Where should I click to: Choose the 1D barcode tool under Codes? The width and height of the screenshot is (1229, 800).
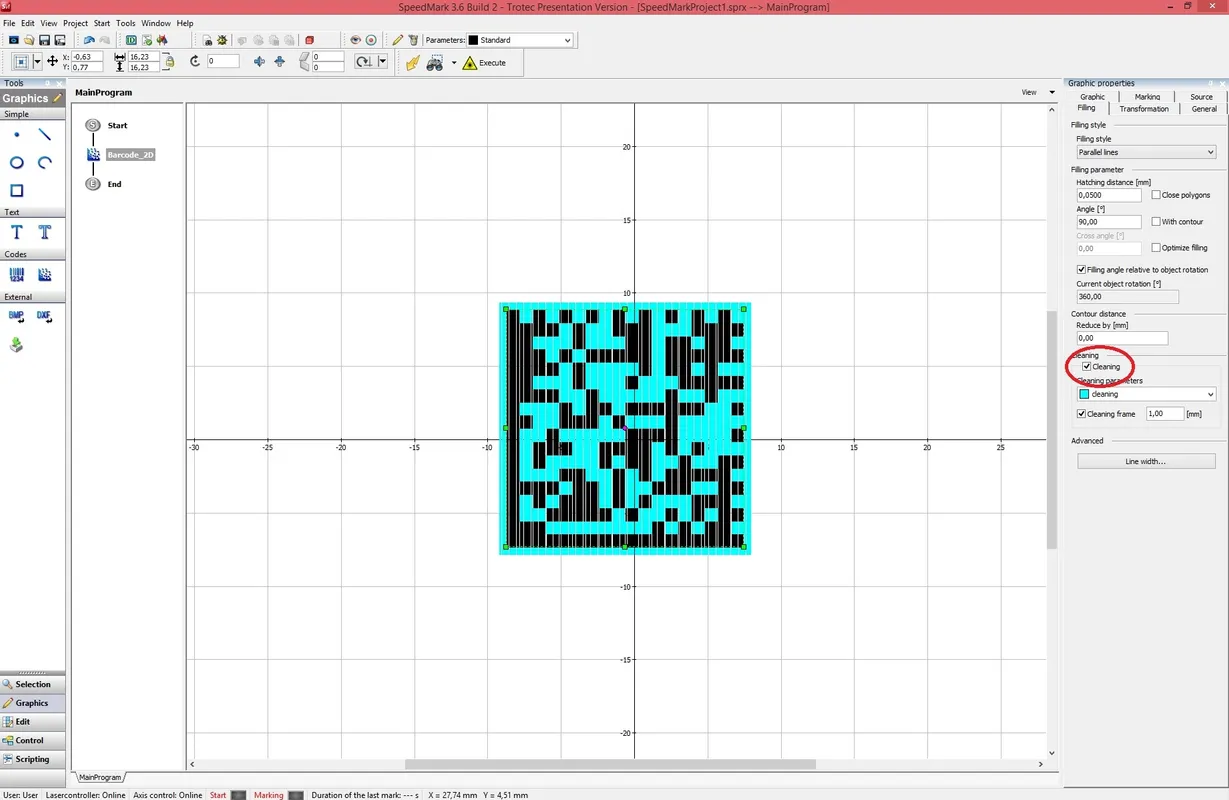[x=17, y=275]
